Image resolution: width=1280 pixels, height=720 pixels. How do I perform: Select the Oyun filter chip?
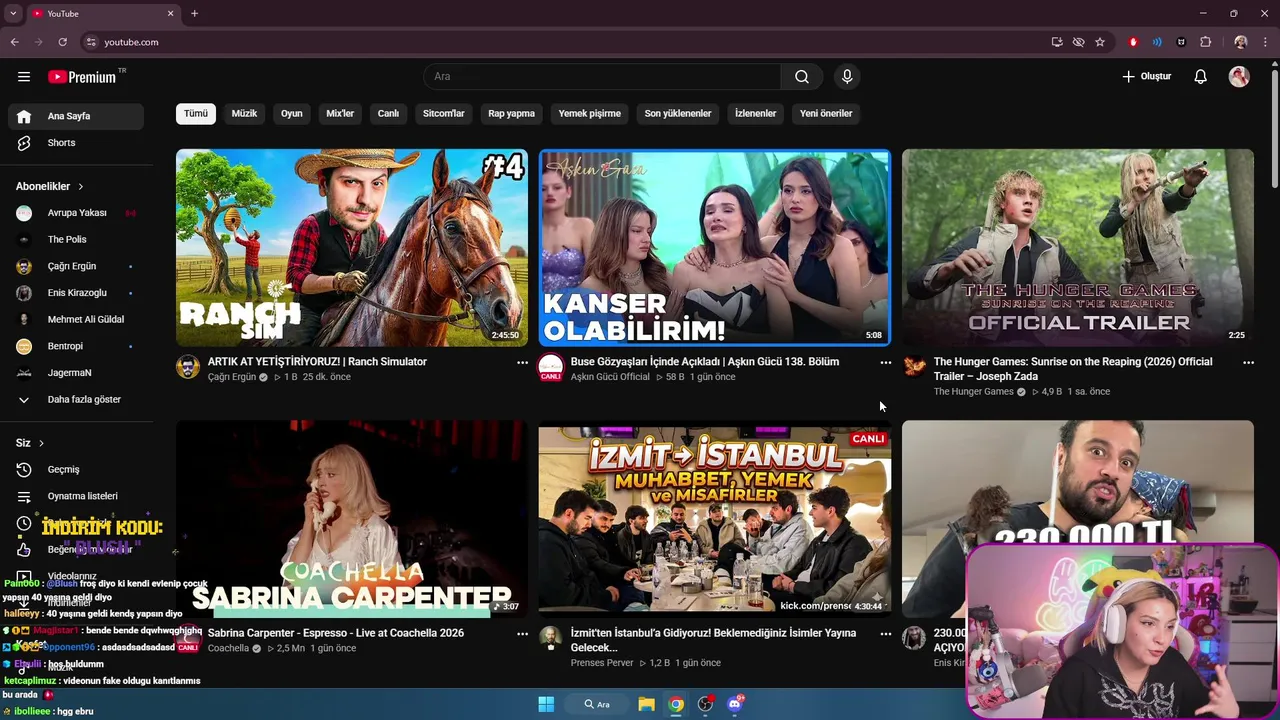click(292, 114)
